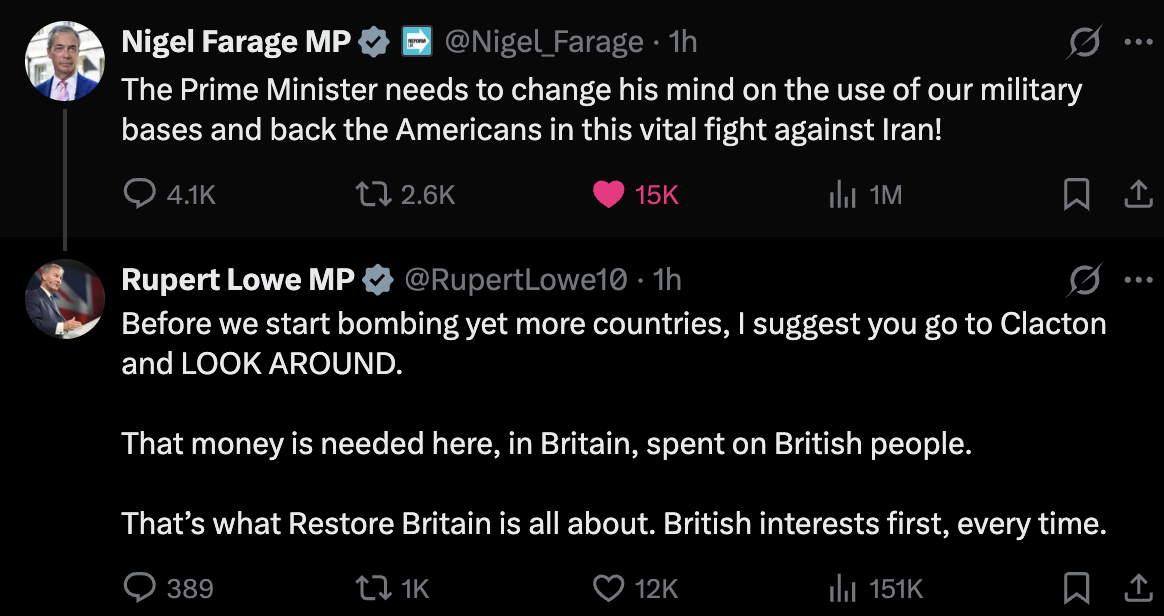The height and width of the screenshot is (616, 1164).
Task: Like Rupert Lowe's post
Action: click(x=608, y=587)
